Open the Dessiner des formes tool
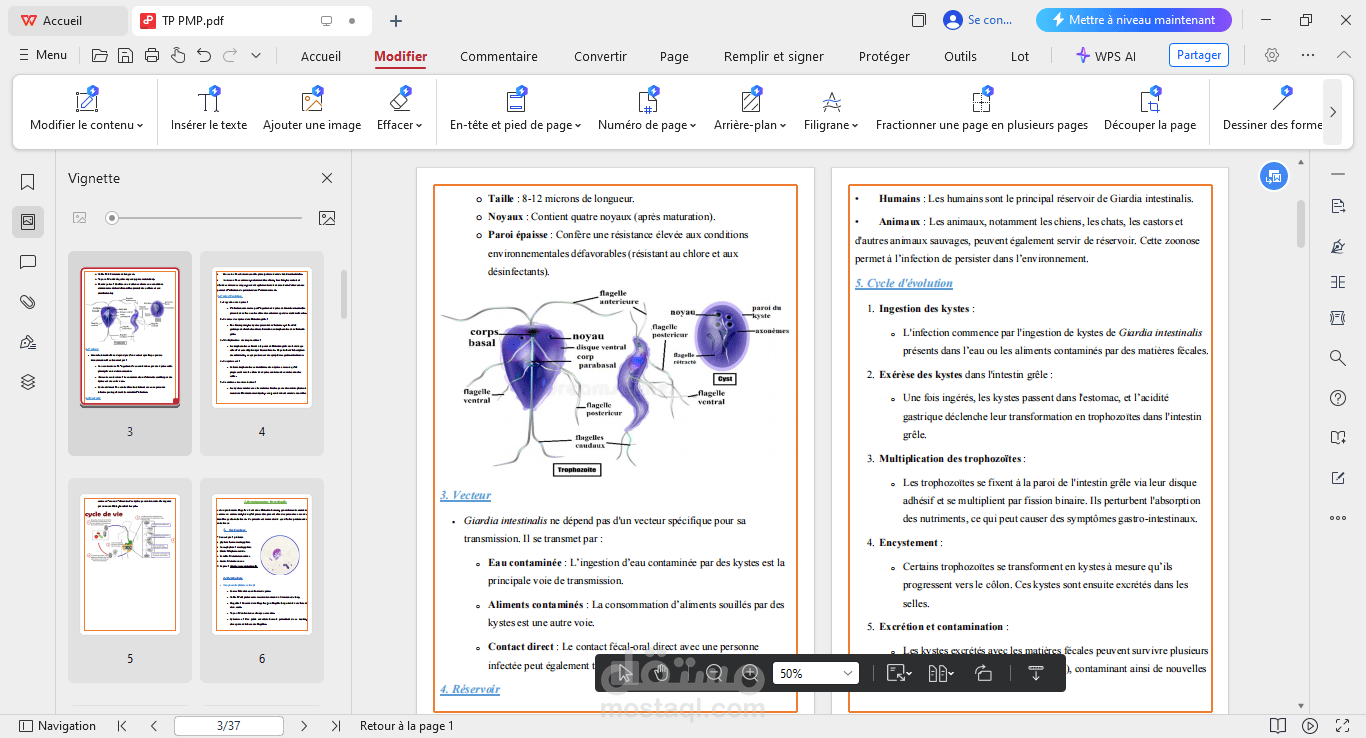Viewport: 1366px width, 738px height. click(x=1272, y=110)
